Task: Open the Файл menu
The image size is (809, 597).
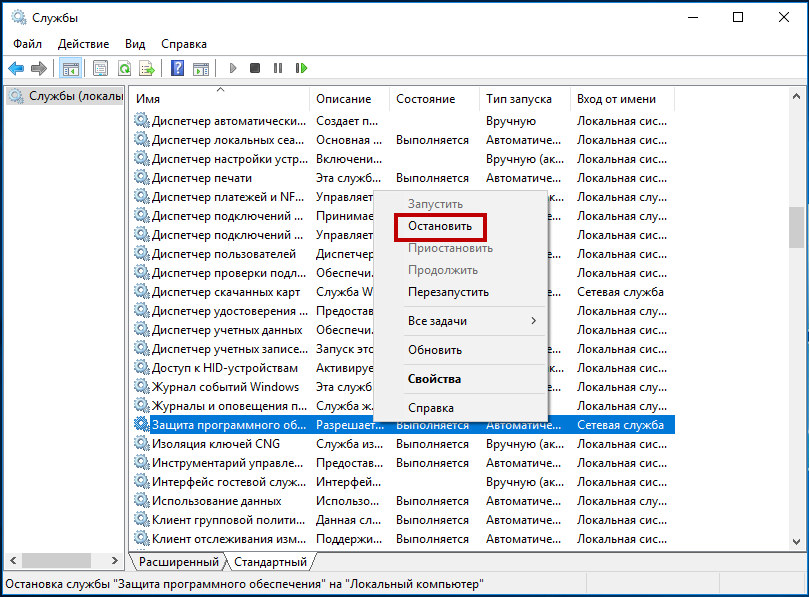Action: (x=27, y=44)
